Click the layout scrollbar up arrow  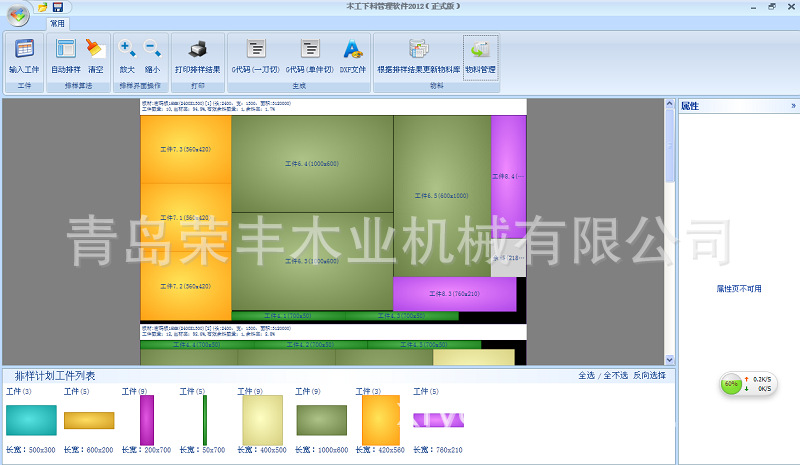click(x=669, y=104)
